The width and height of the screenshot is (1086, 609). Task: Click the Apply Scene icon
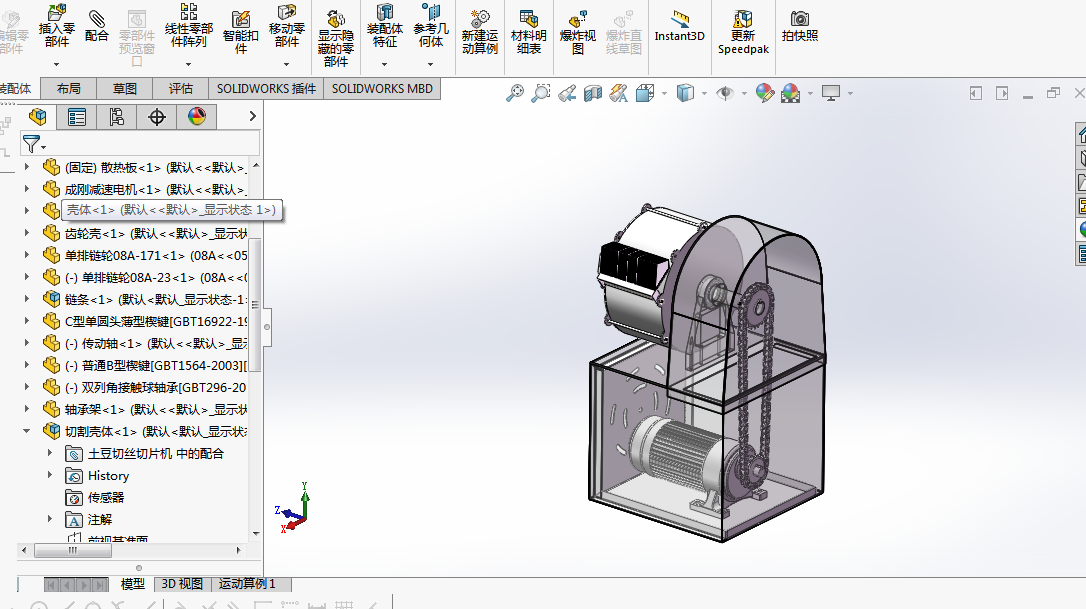click(790, 93)
